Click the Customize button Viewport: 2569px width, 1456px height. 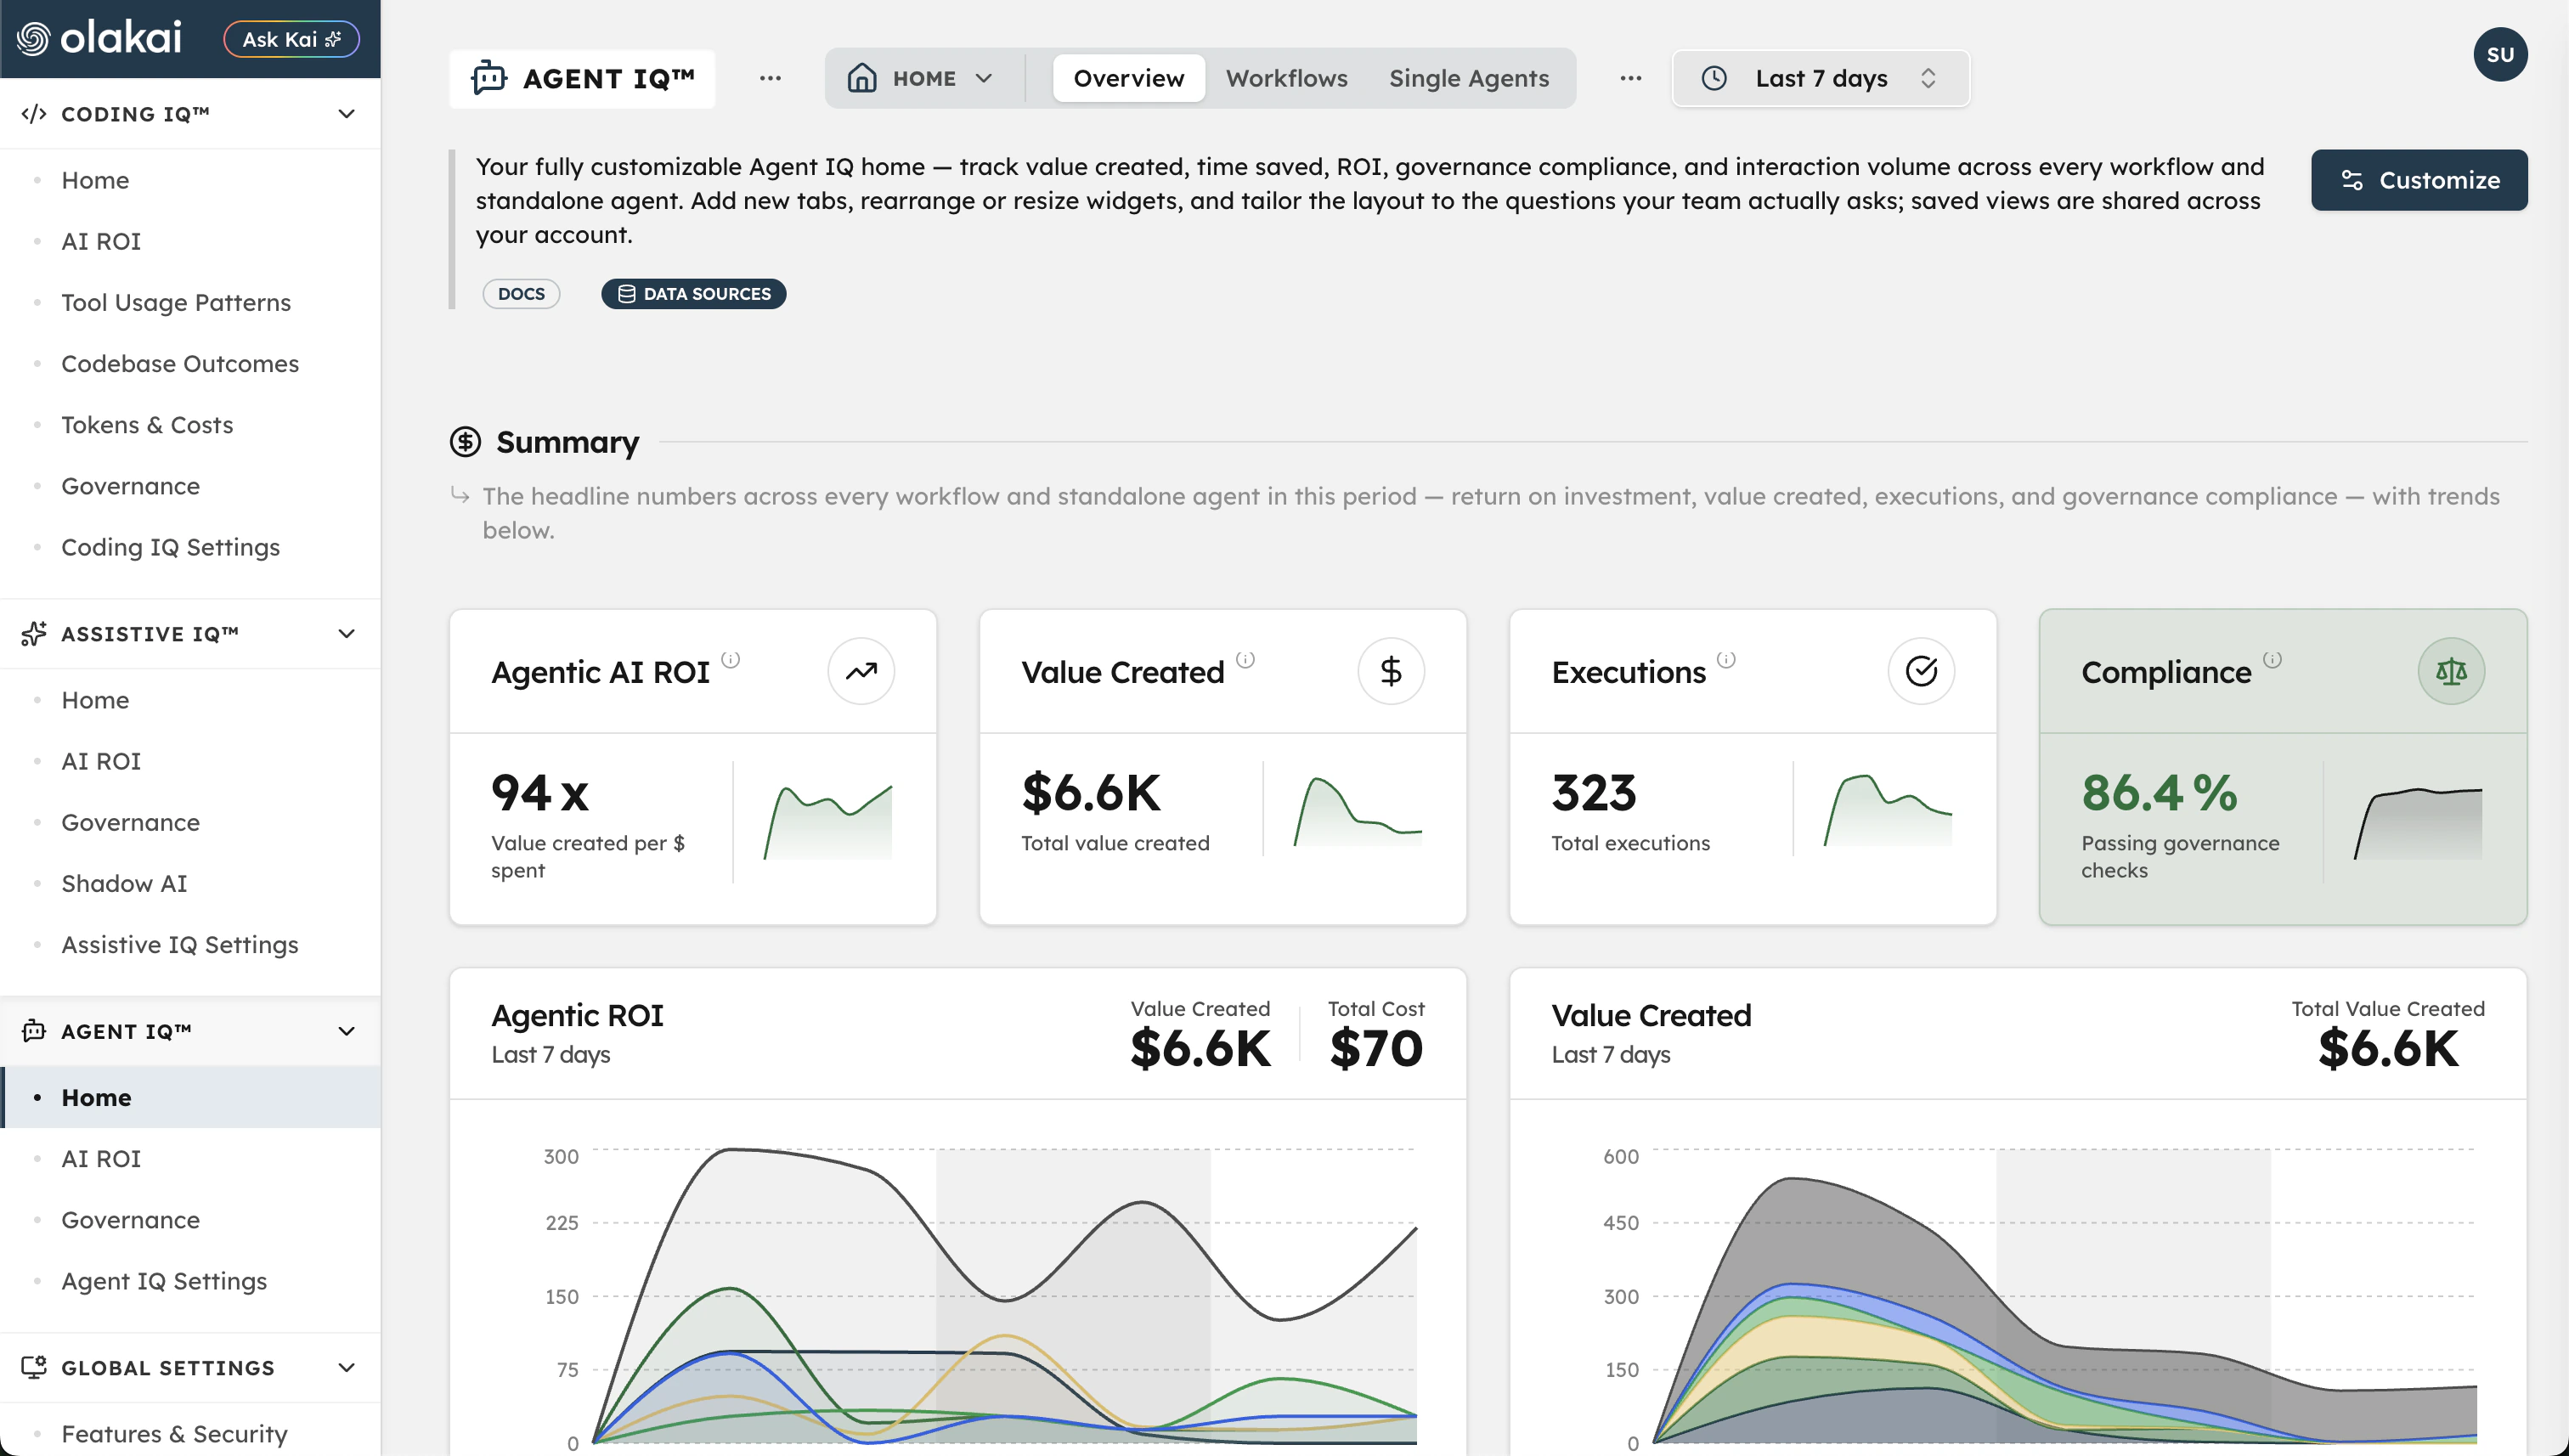point(2419,180)
